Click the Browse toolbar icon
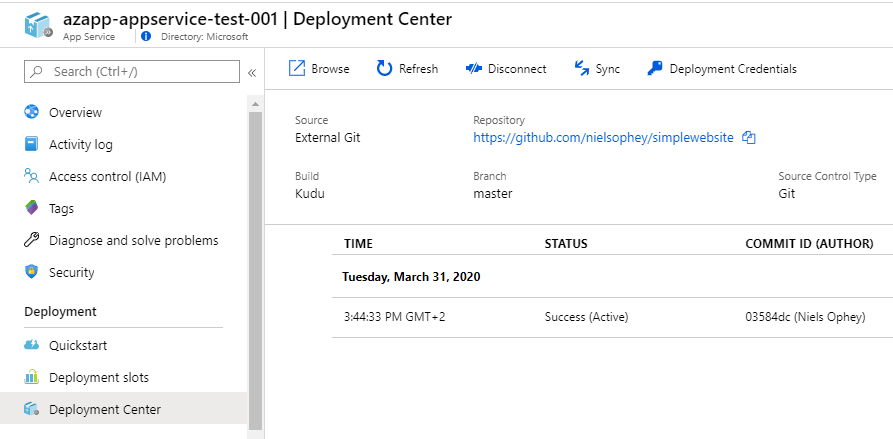Image resolution: width=893 pixels, height=439 pixels. pos(297,68)
